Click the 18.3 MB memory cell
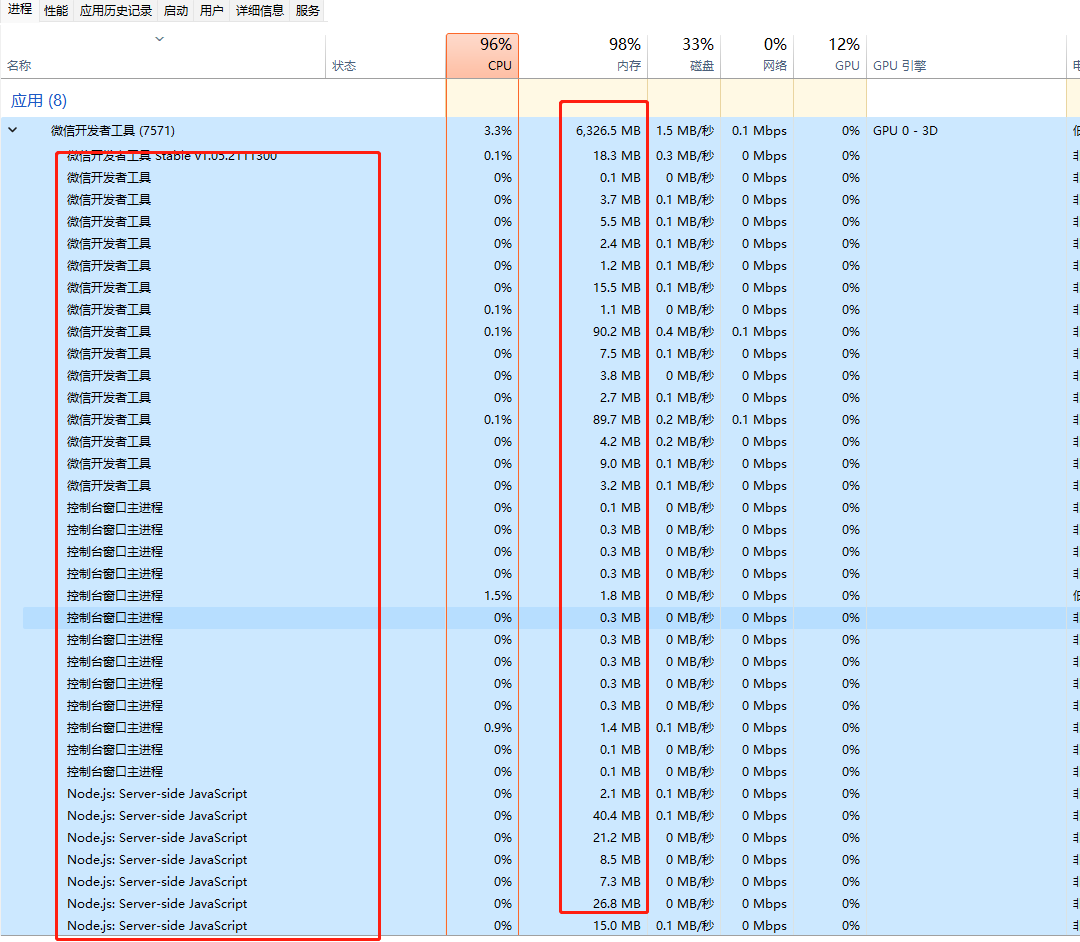Screen dimensions: 1080x942 click(616, 156)
